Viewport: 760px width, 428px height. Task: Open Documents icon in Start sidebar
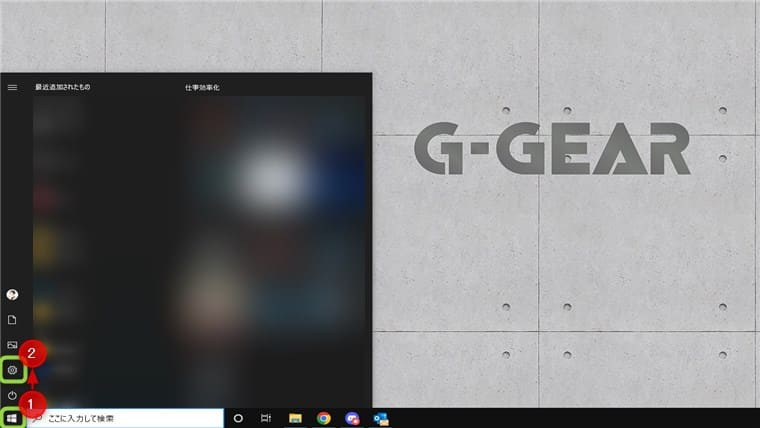coord(12,320)
